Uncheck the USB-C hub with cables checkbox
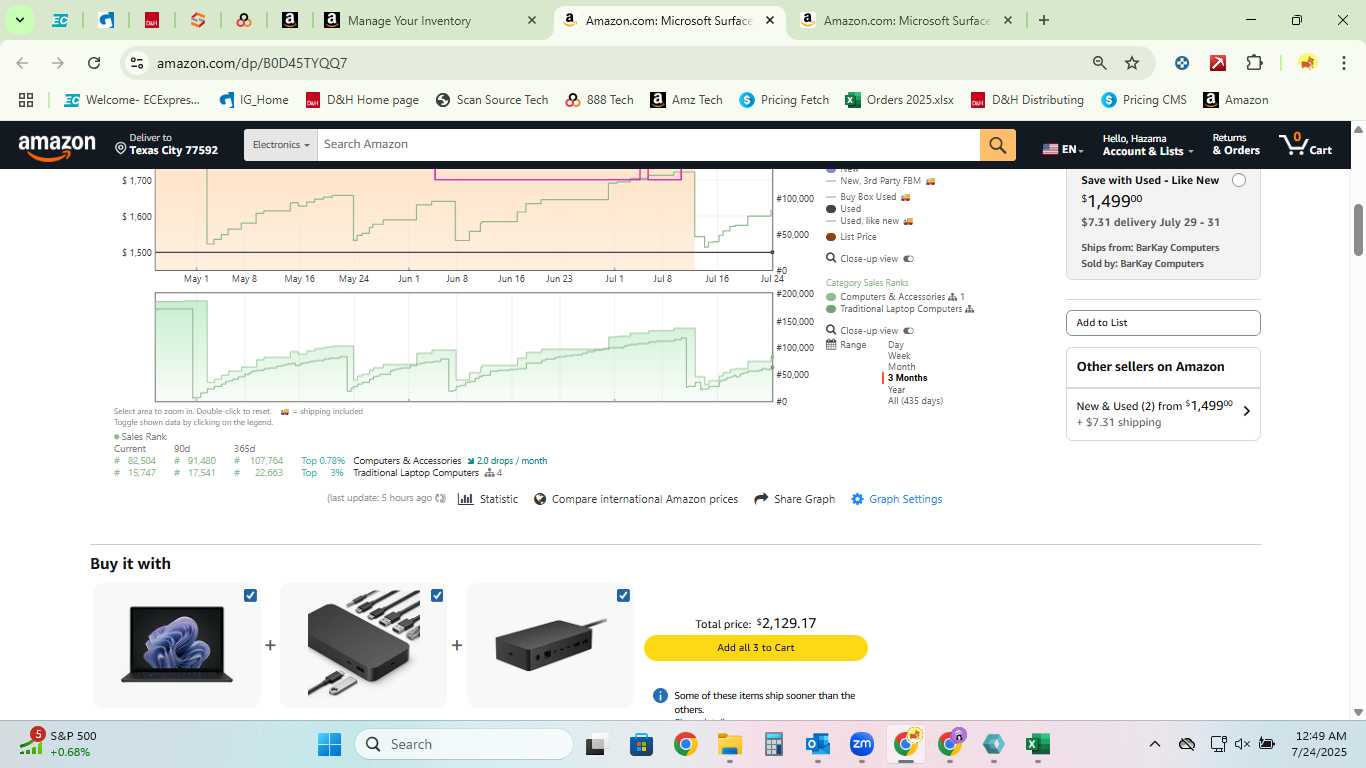The width and height of the screenshot is (1366, 768). tap(437, 595)
